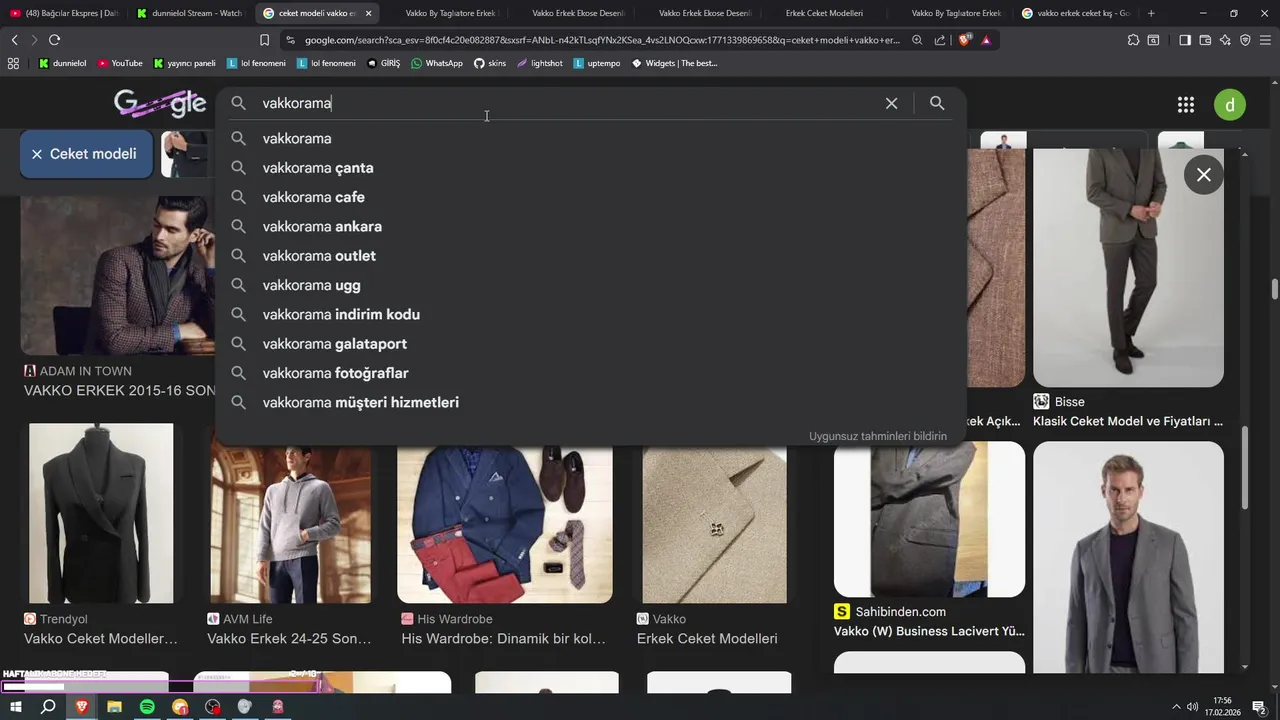Click the Google logo
This screenshot has width=1280, height=720.
coord(160,103)
